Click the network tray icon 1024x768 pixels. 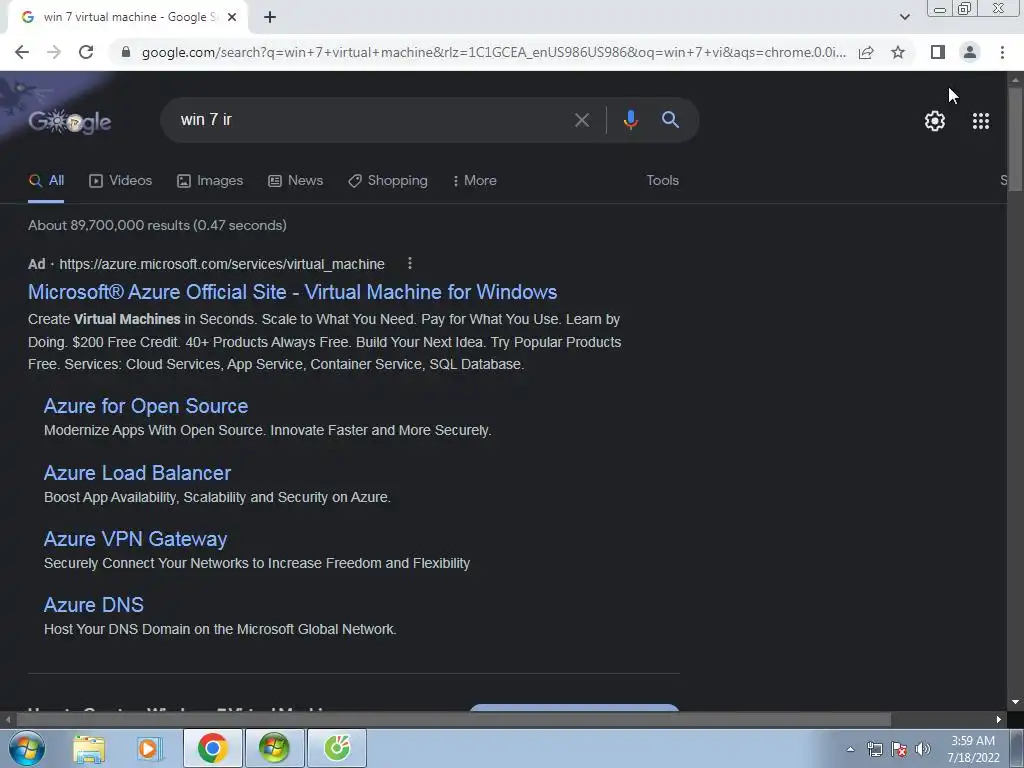[x=874, y=749]
